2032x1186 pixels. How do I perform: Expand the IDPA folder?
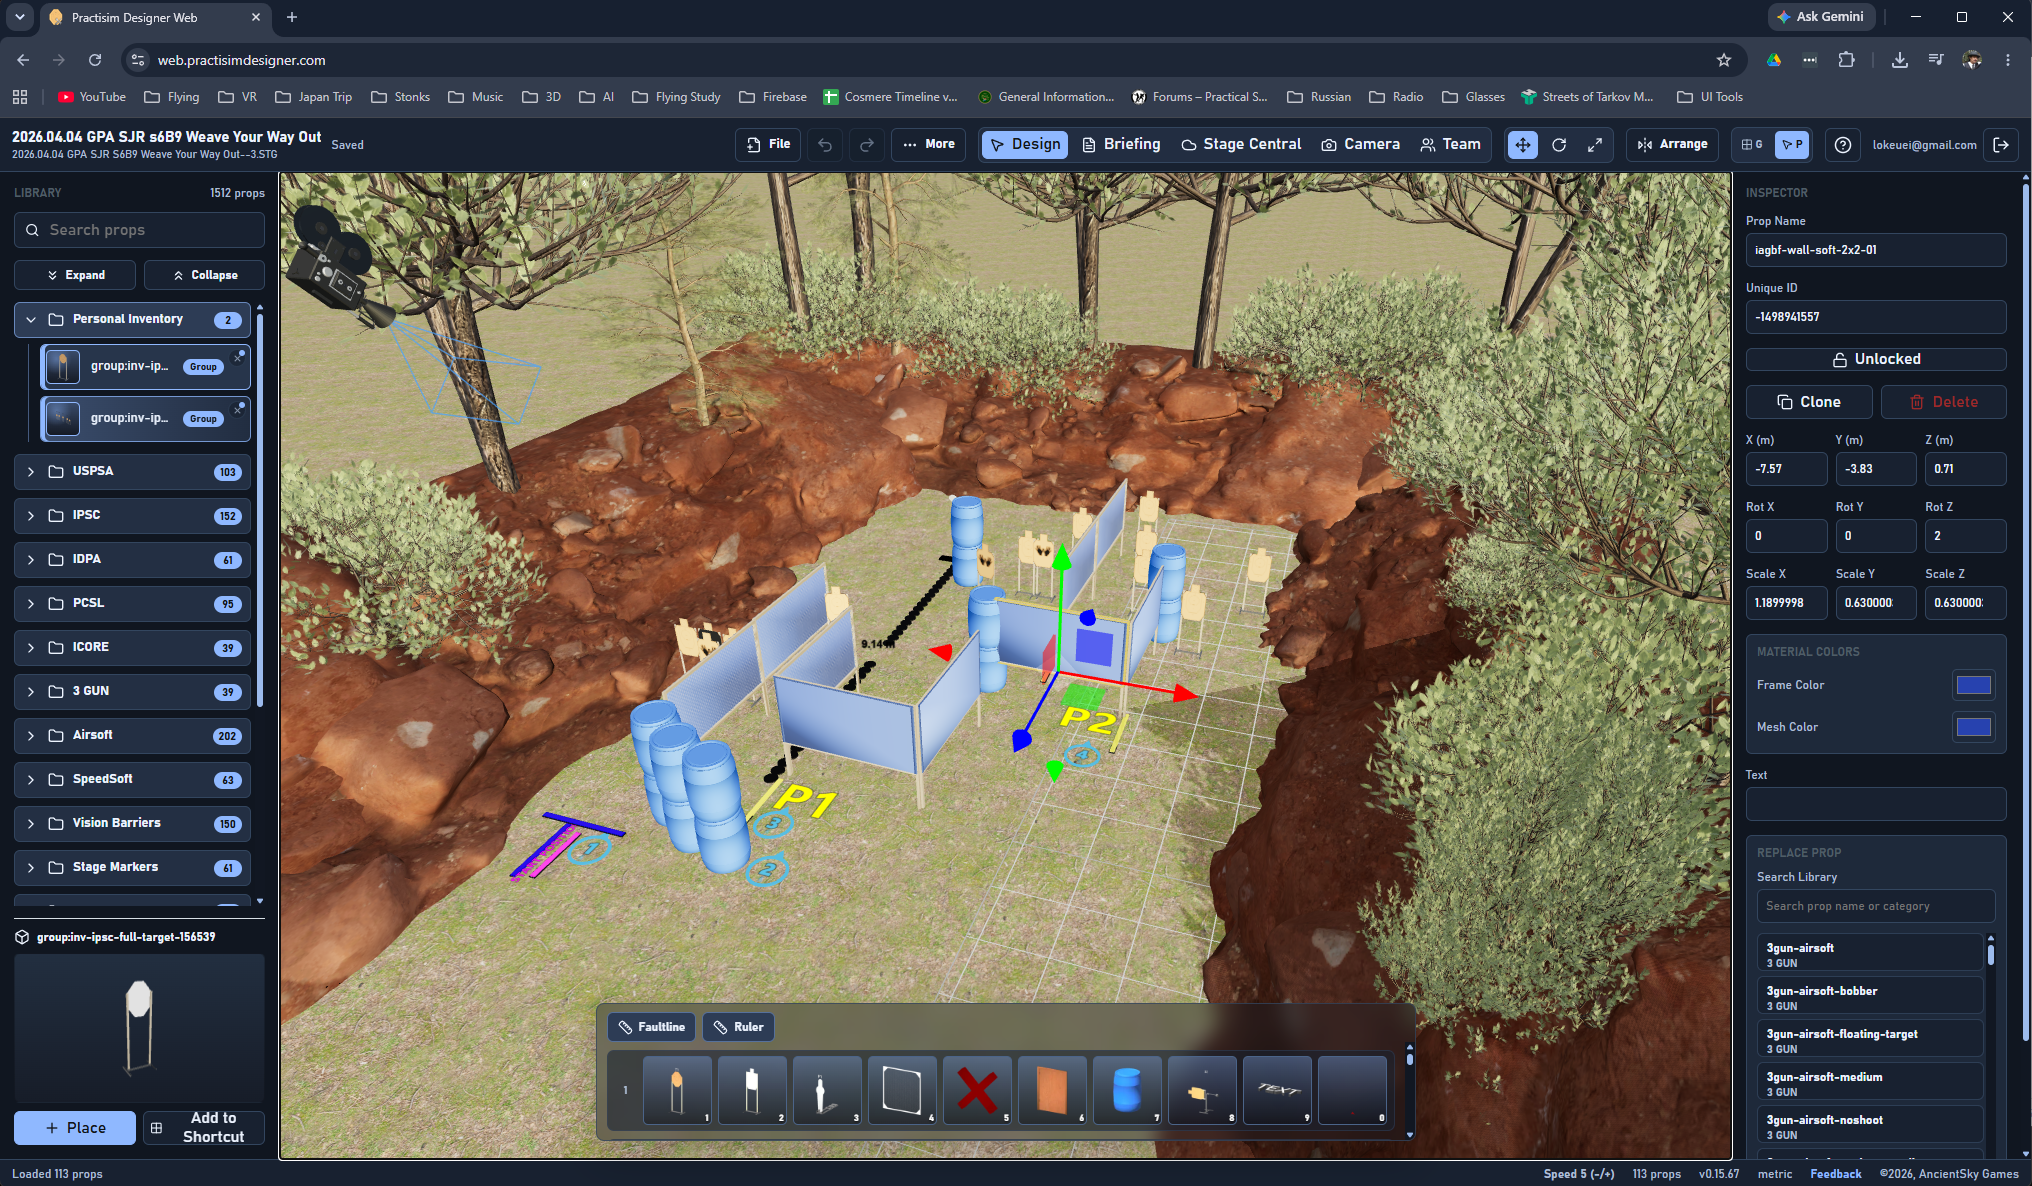31,560
